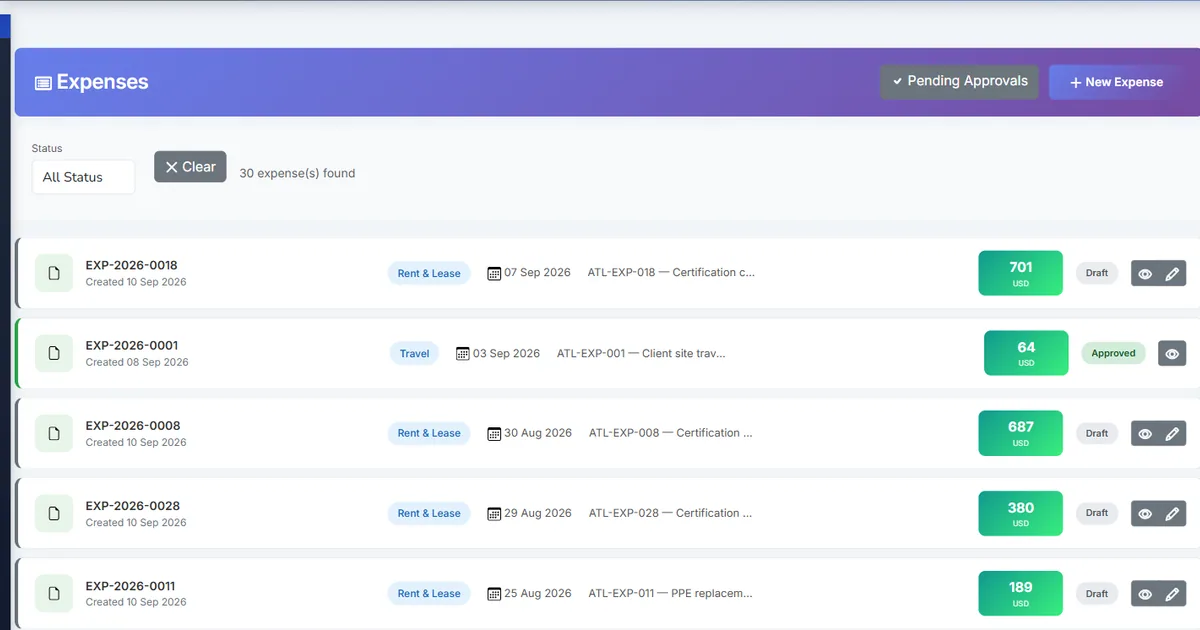Screen dimensions: 1200x630
Task: Create a New Expense
Action: (x=1116, y=82)
